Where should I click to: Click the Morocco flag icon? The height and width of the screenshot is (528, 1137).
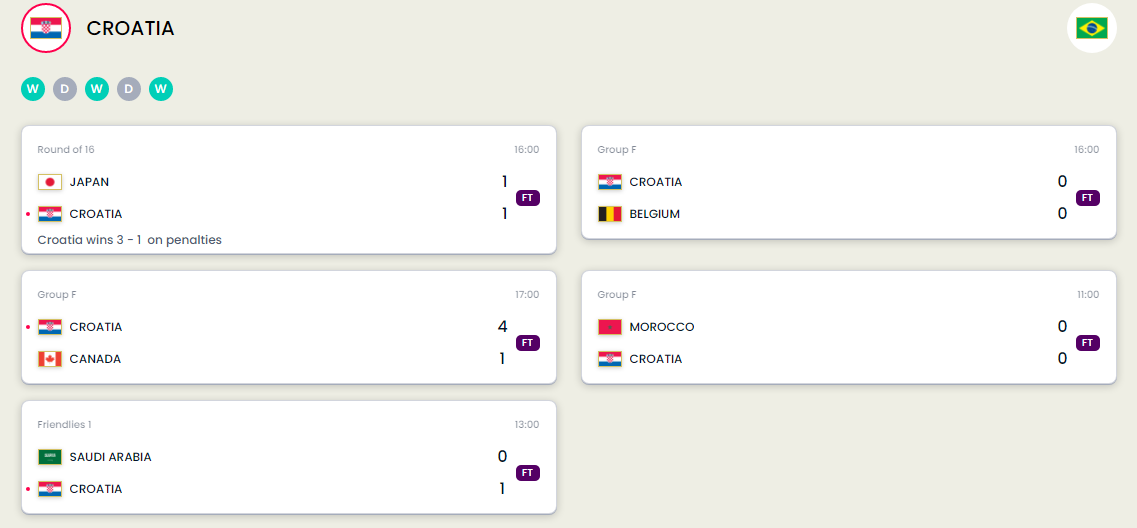tap(610, 327)
